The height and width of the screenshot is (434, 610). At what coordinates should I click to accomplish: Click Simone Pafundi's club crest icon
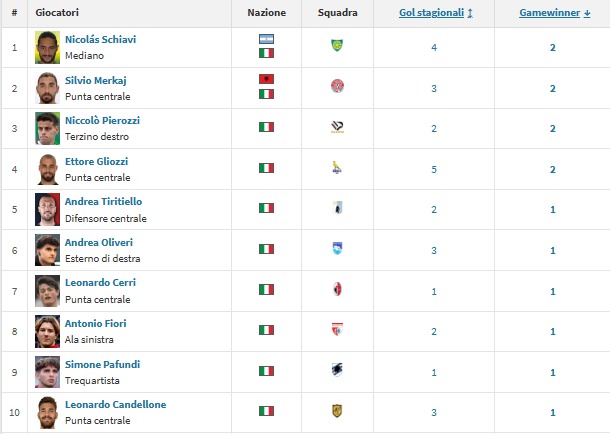click(337, 370)
